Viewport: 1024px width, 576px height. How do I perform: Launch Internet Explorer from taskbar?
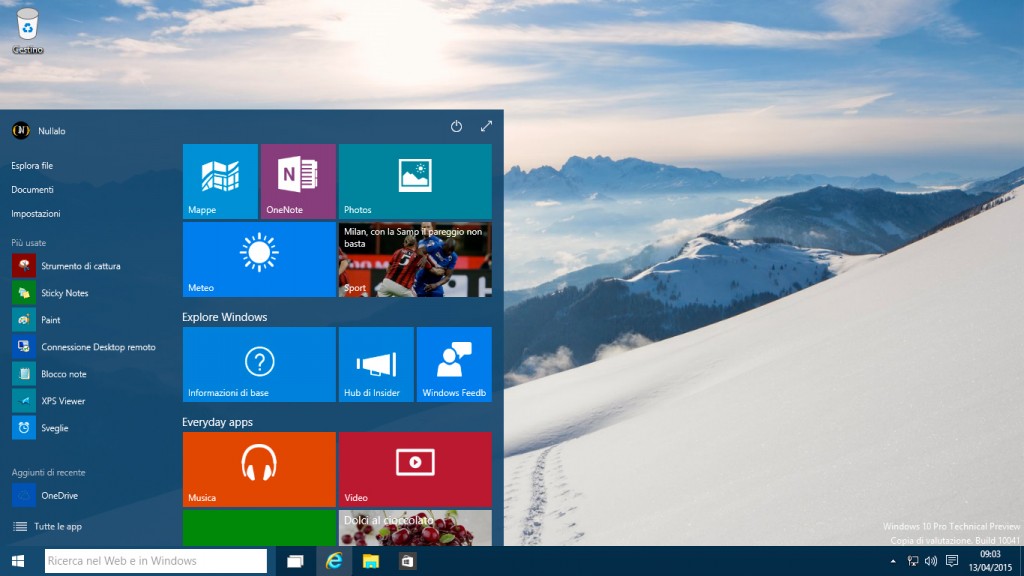tap(334, 561)
